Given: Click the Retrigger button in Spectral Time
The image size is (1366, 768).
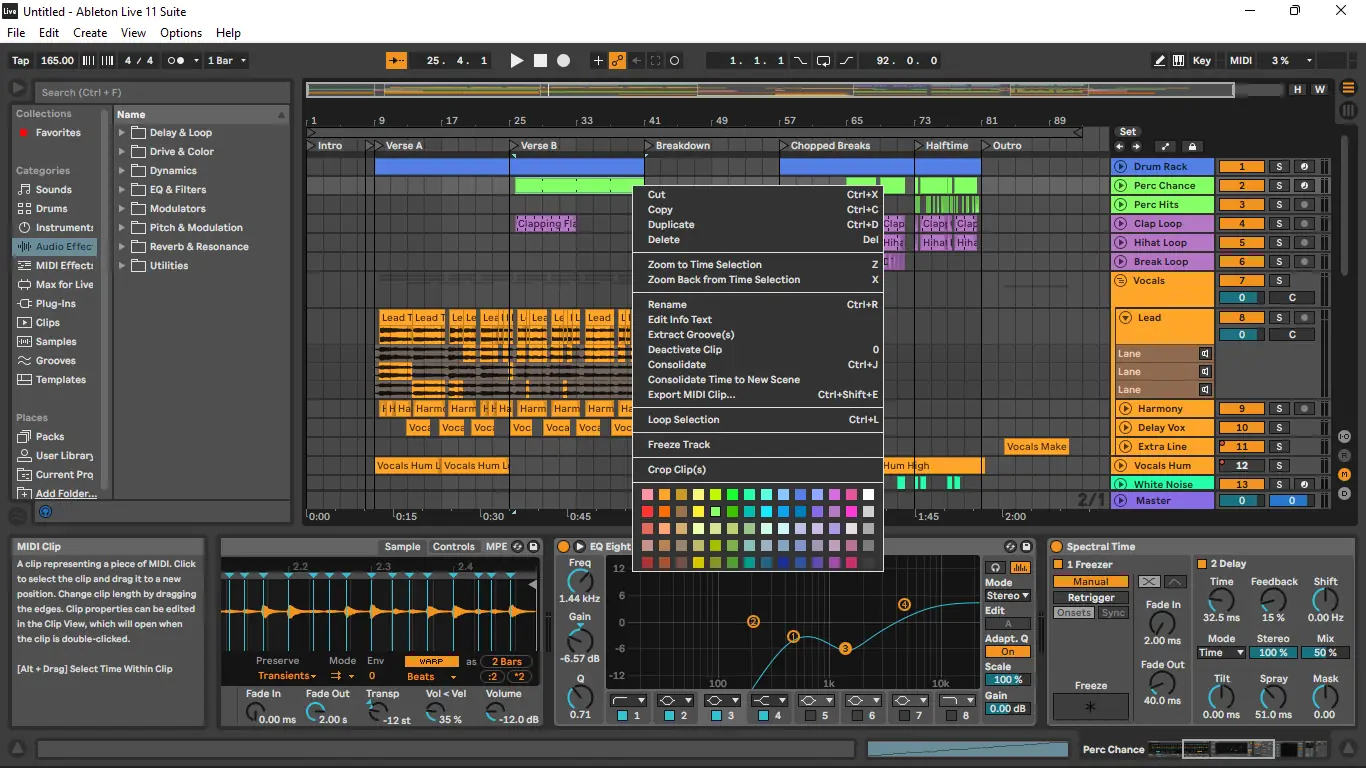Looking at the screenshot, I should tap(1090, 598).
